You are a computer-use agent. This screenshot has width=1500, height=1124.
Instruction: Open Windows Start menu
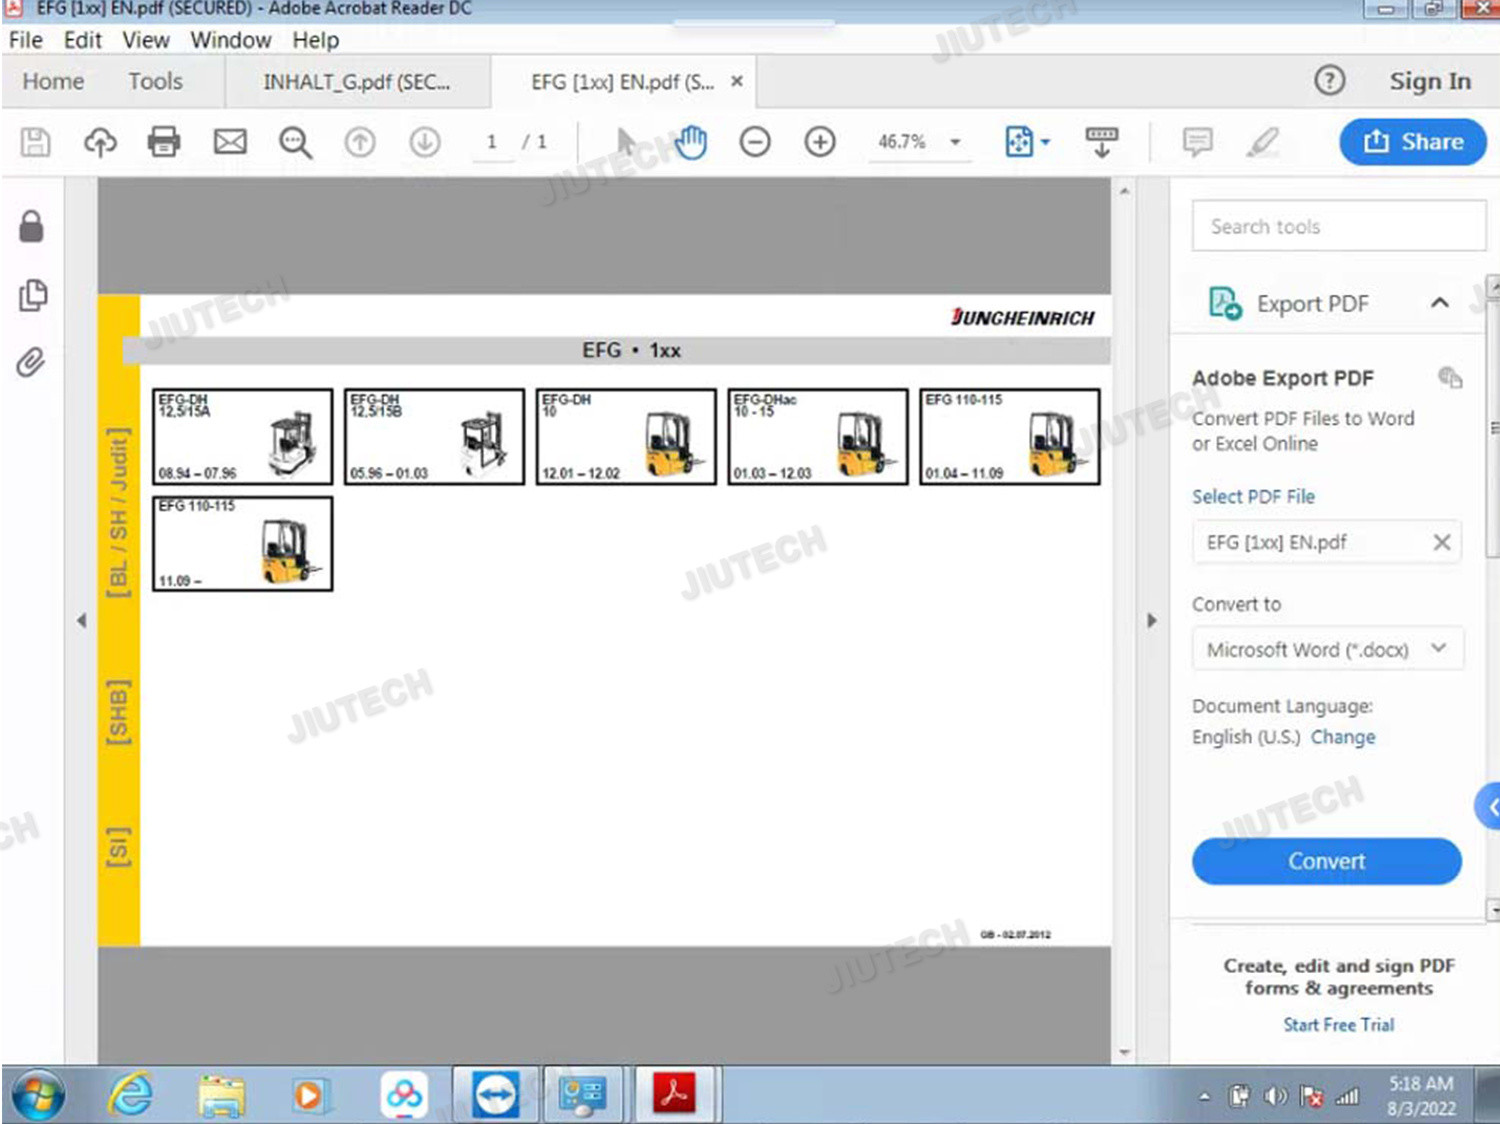pyautogui.click(x=38, y=1096)
